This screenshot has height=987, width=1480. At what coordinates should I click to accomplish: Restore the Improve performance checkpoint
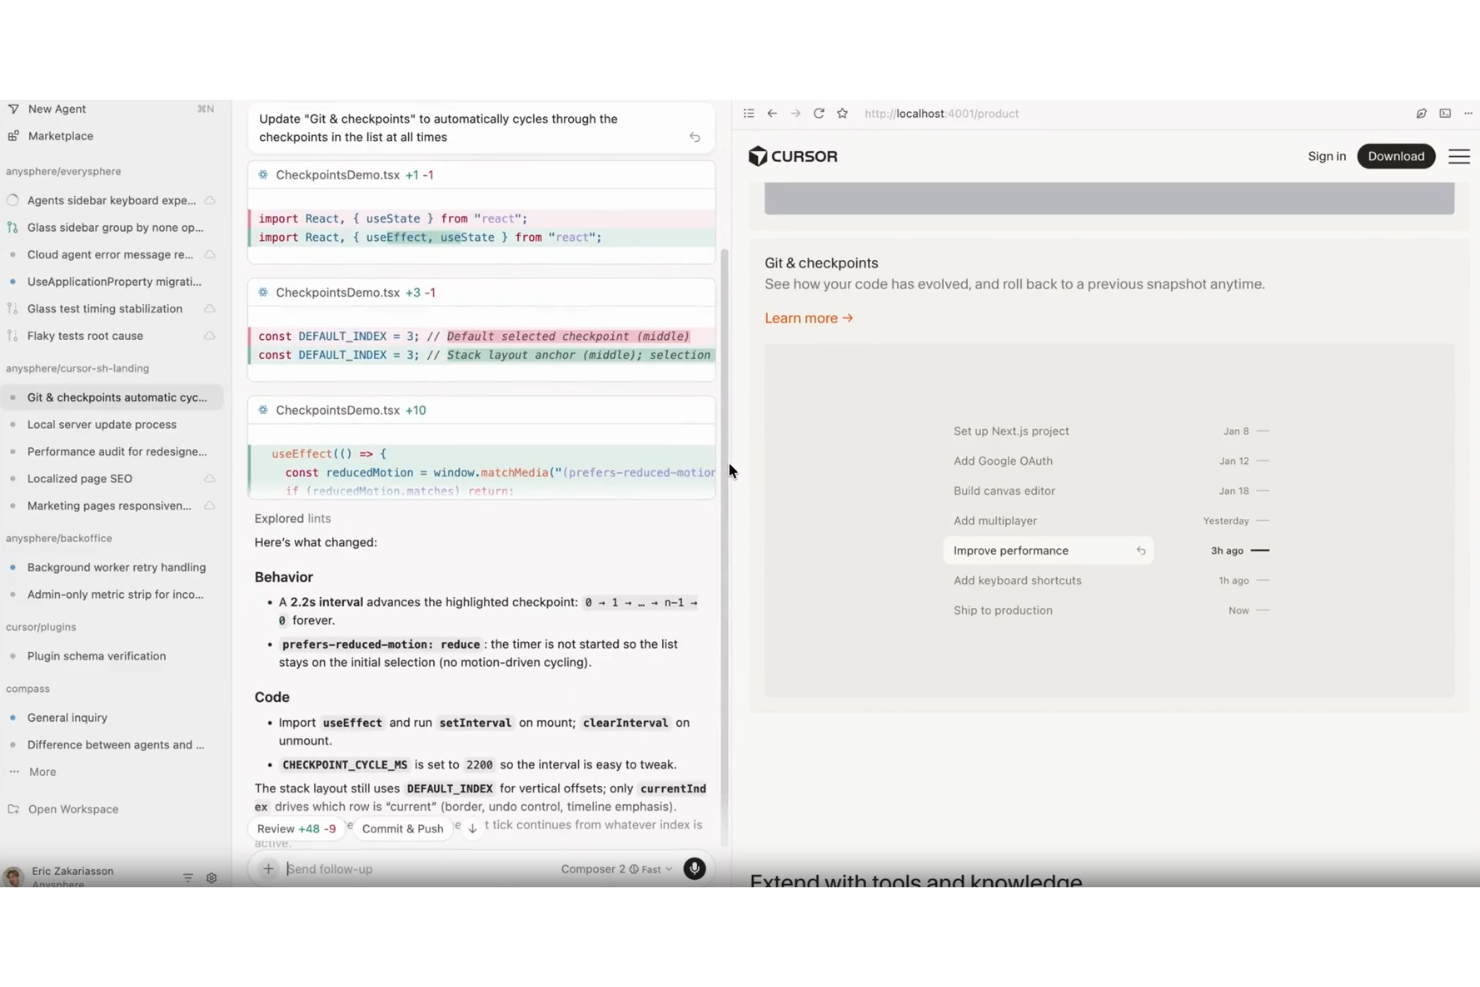click(1141, 551)
